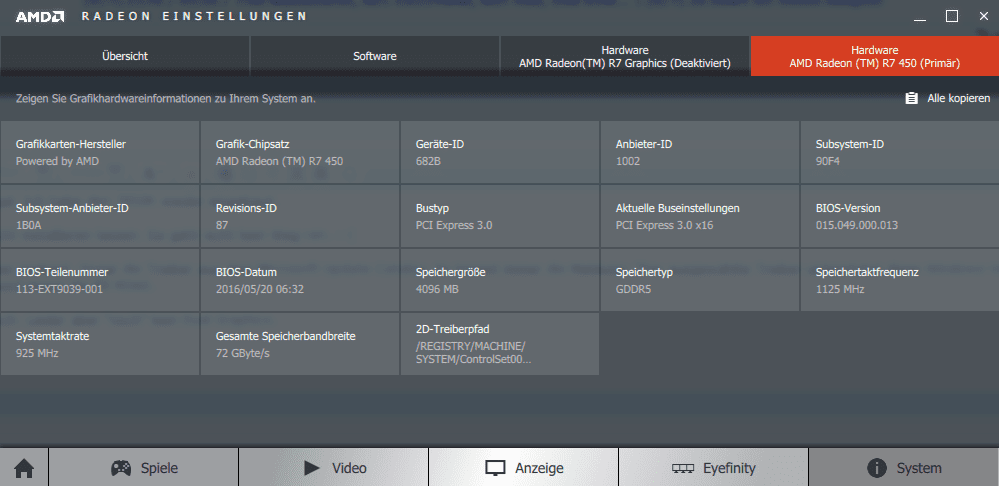Viewport: 999px width, 486px height.
Task: Click the gamepad icon for Spiele
Action: tap(121, 468)
